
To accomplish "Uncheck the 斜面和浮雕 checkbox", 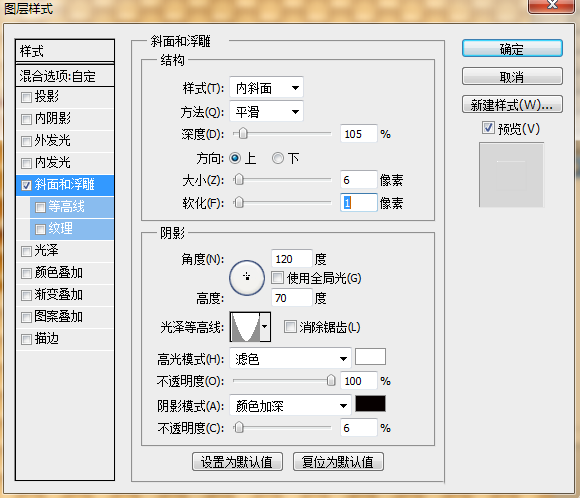I will point(26,185).
